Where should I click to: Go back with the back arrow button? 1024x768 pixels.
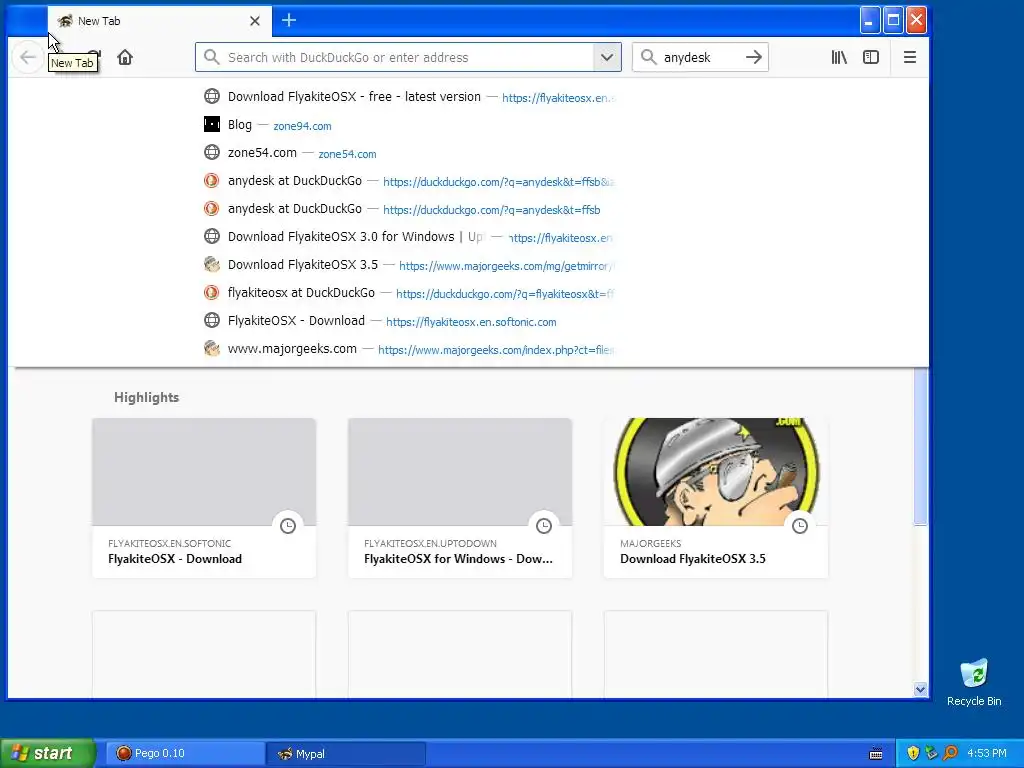(x=27, y=57)
